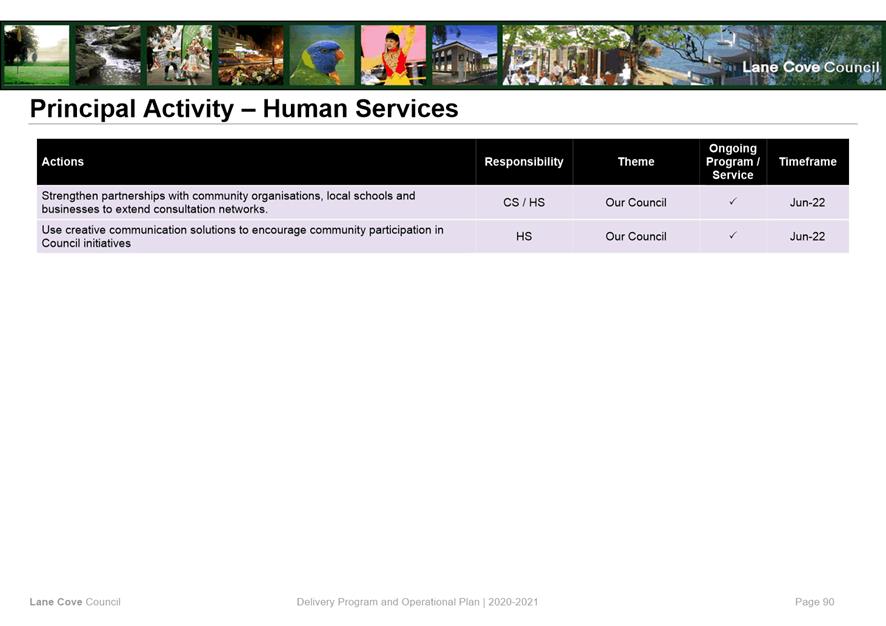Click the Principal Activity – Human Services heading
The height and width of the screenshot is (626, 886).
(x=244, y=108)
